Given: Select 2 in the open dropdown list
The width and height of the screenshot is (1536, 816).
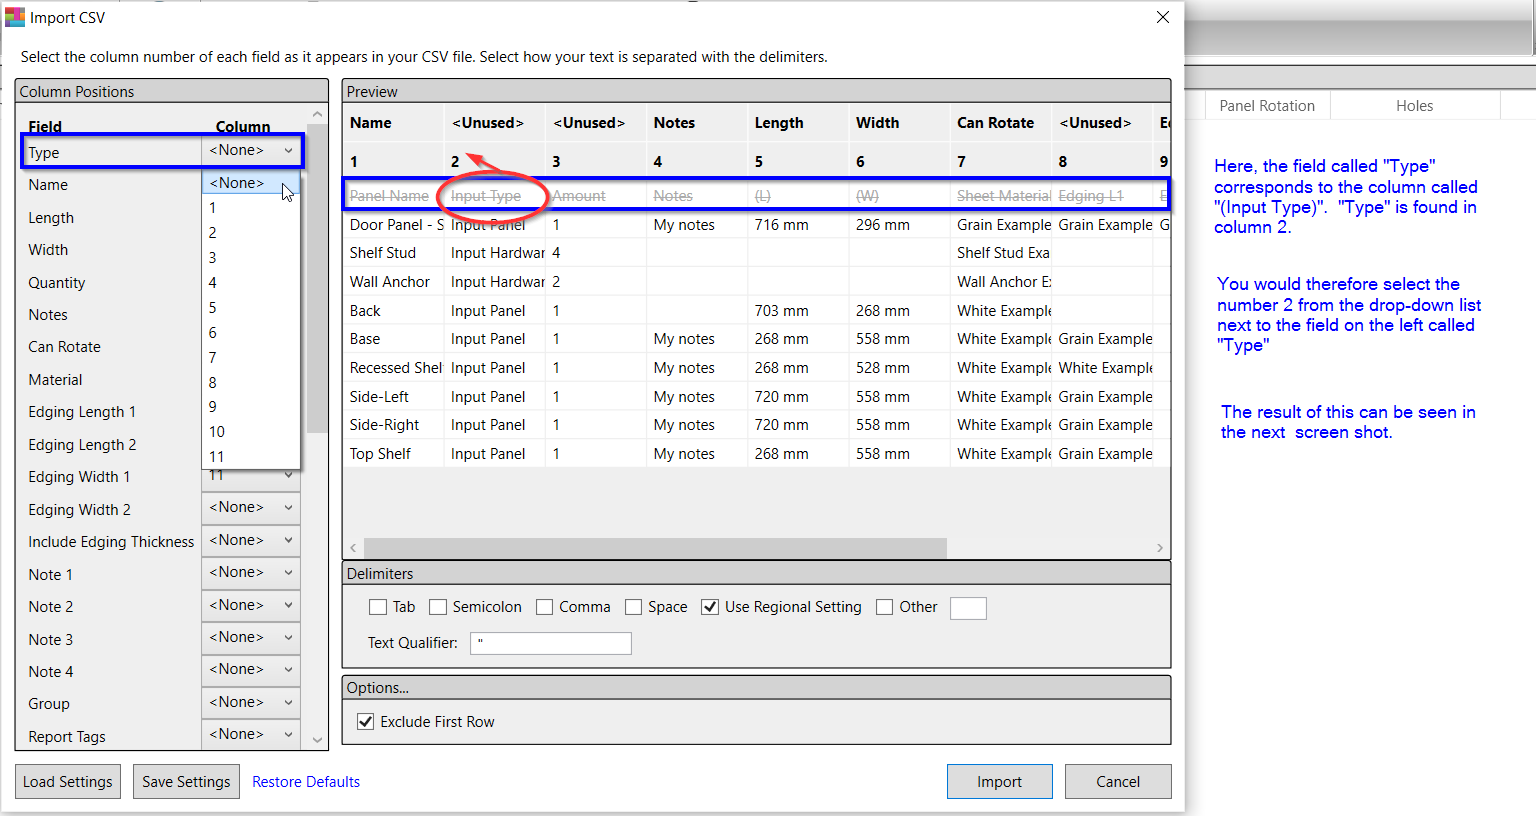Looking at the screenshot, I should tap(251, 232).
